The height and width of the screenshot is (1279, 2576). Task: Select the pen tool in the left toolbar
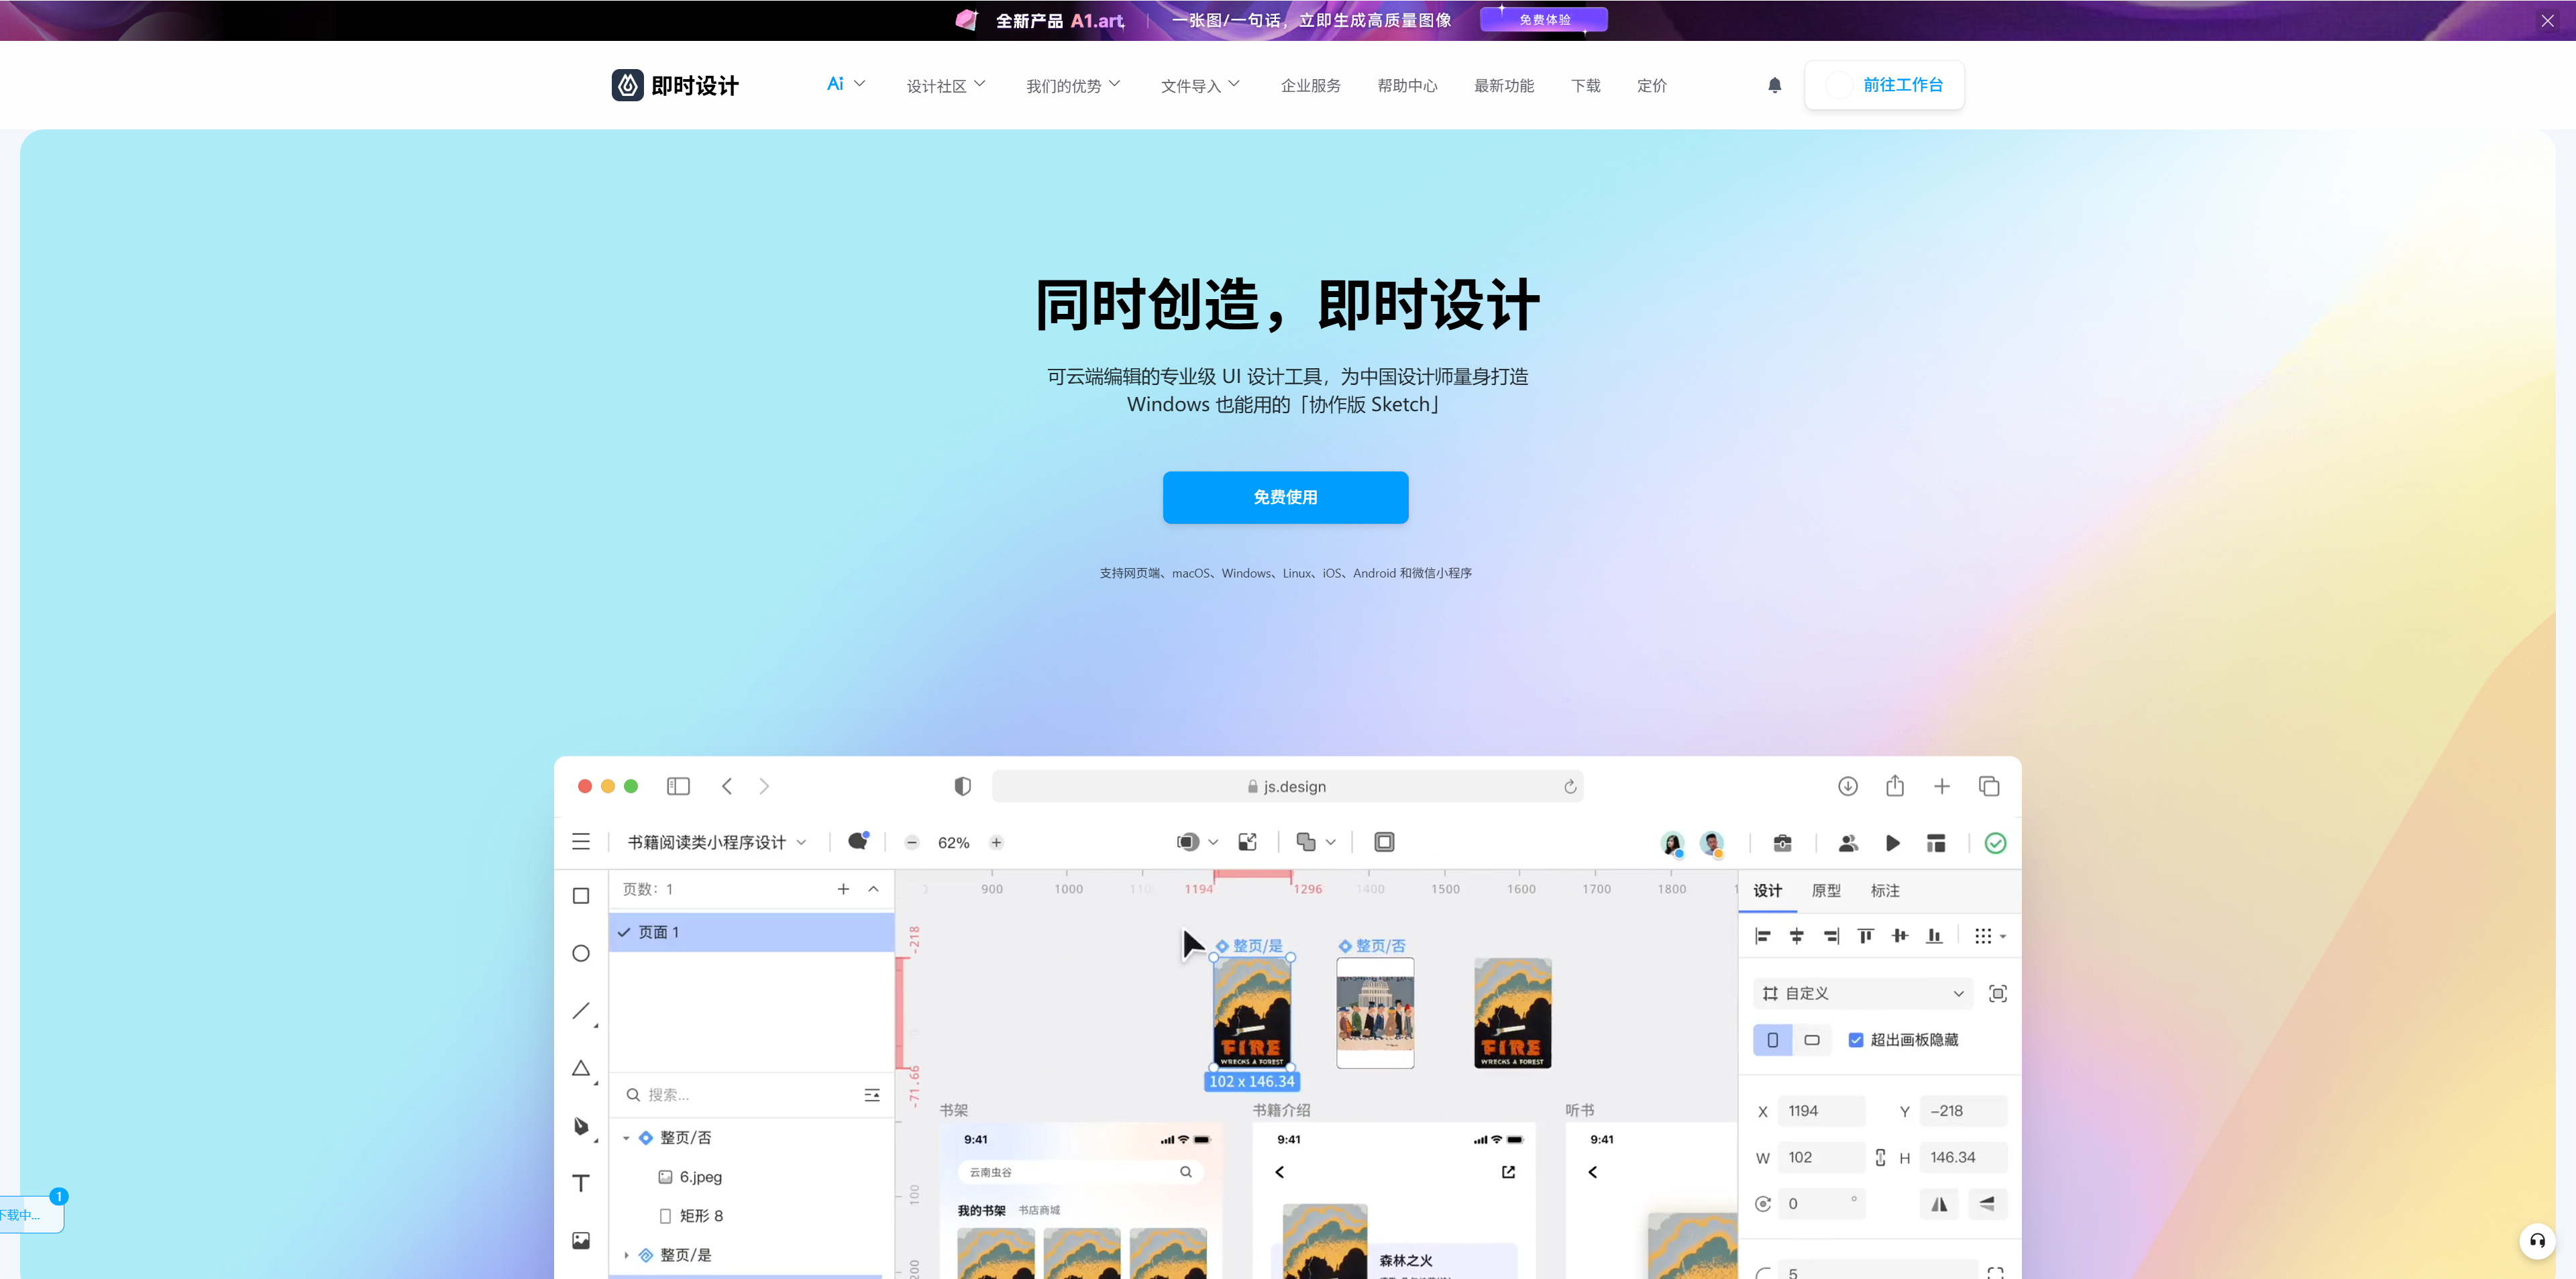point(581,1126)
